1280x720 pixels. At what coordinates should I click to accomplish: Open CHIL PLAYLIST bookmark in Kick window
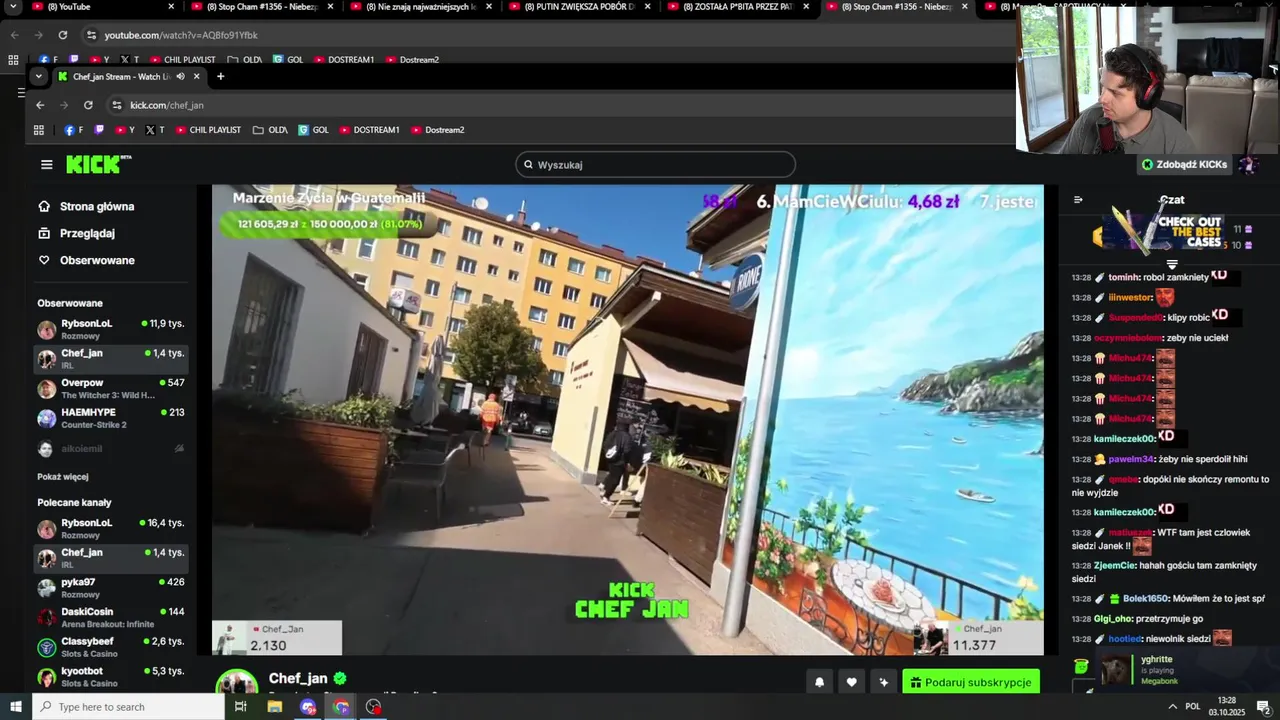207,130
